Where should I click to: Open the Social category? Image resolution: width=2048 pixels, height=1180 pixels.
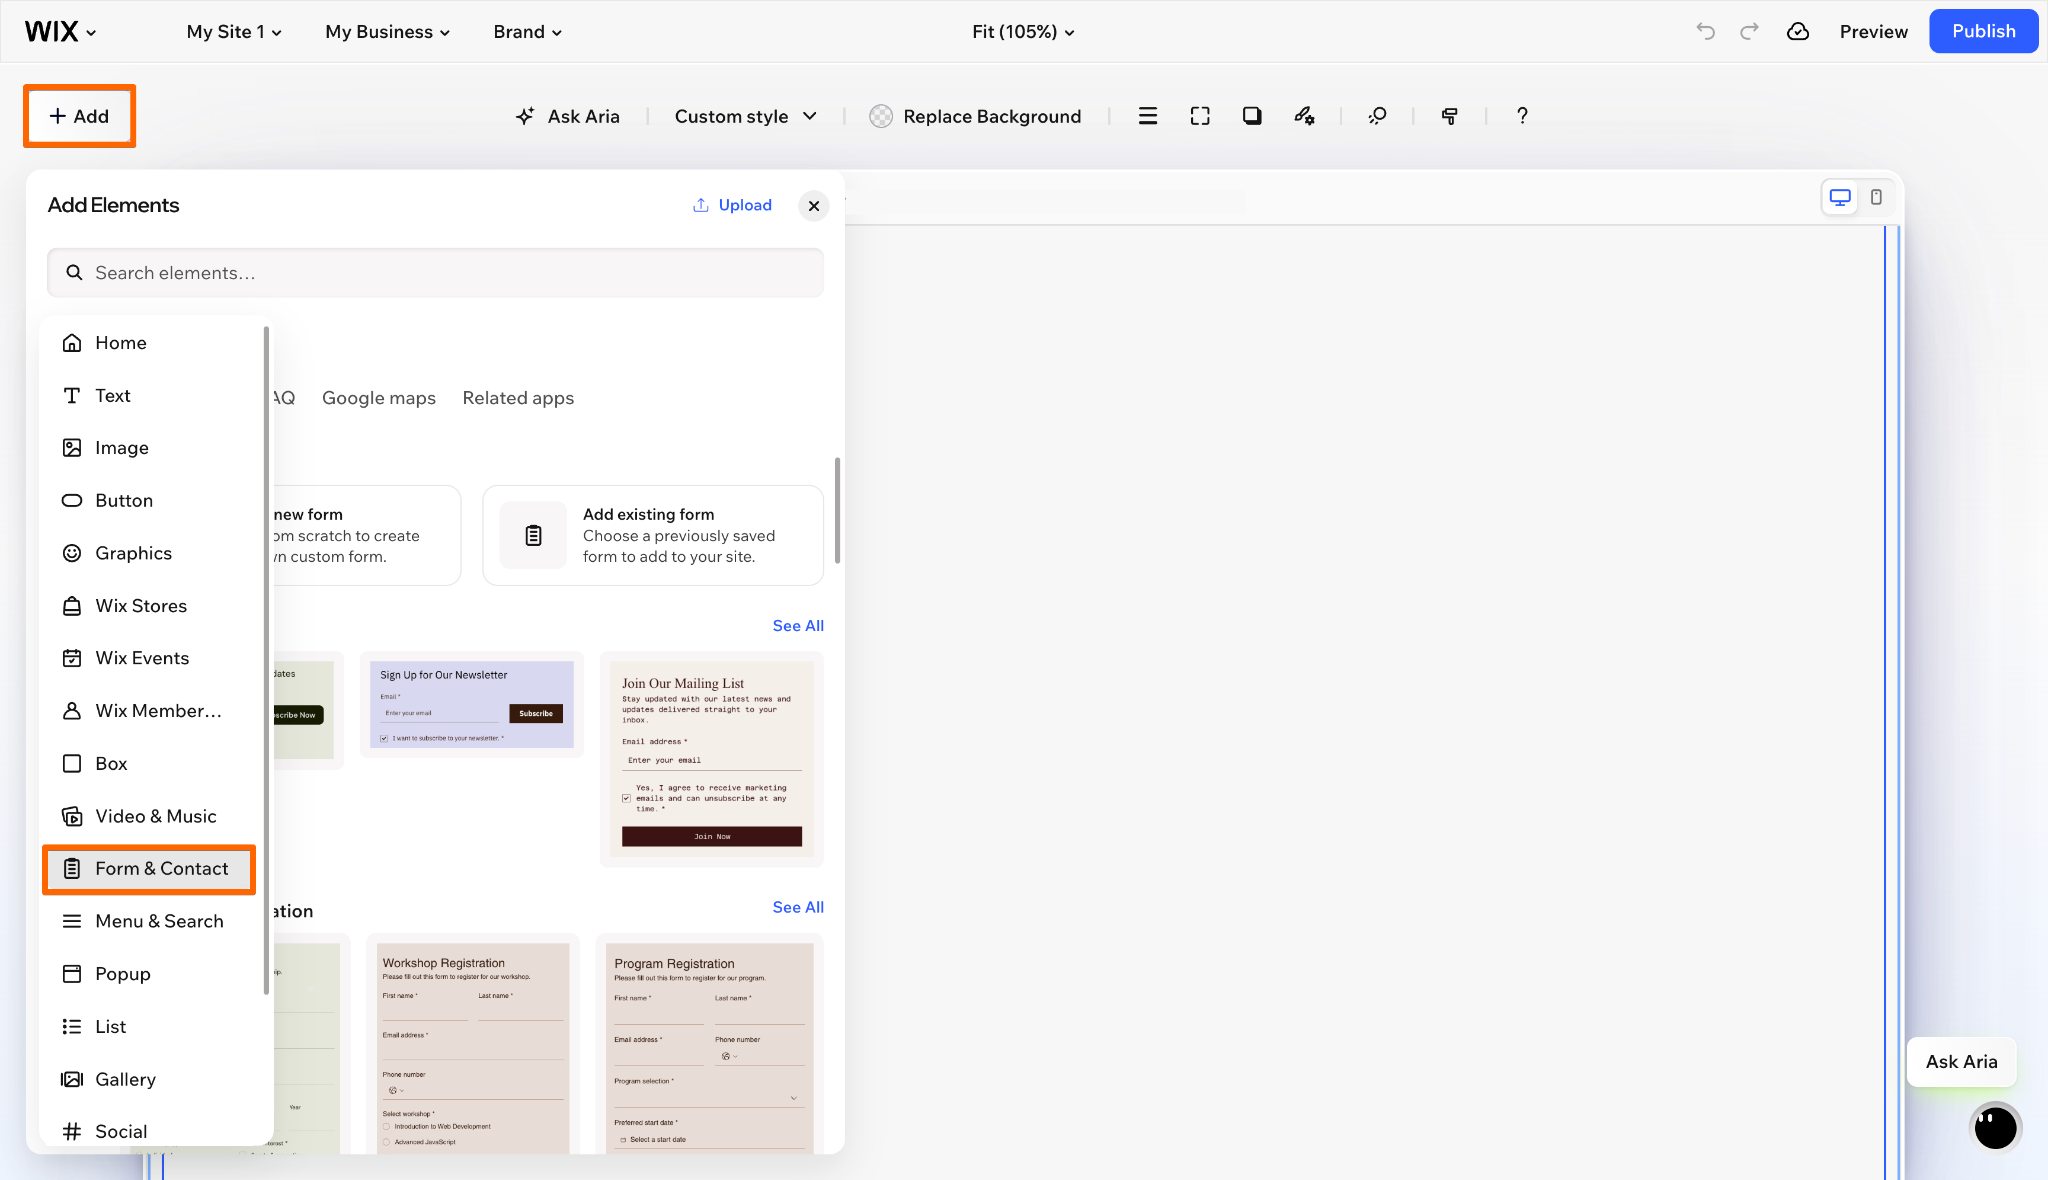pos(150,1131)
